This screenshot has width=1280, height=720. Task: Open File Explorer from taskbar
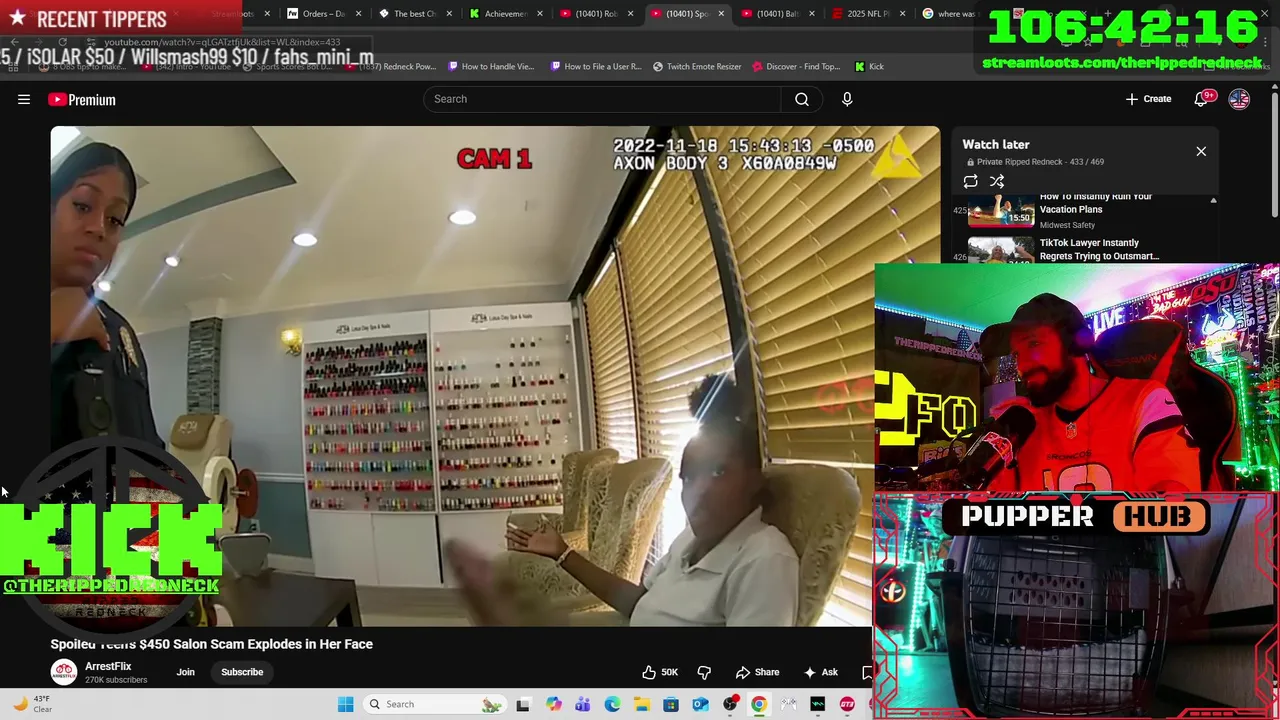[641, 704]
